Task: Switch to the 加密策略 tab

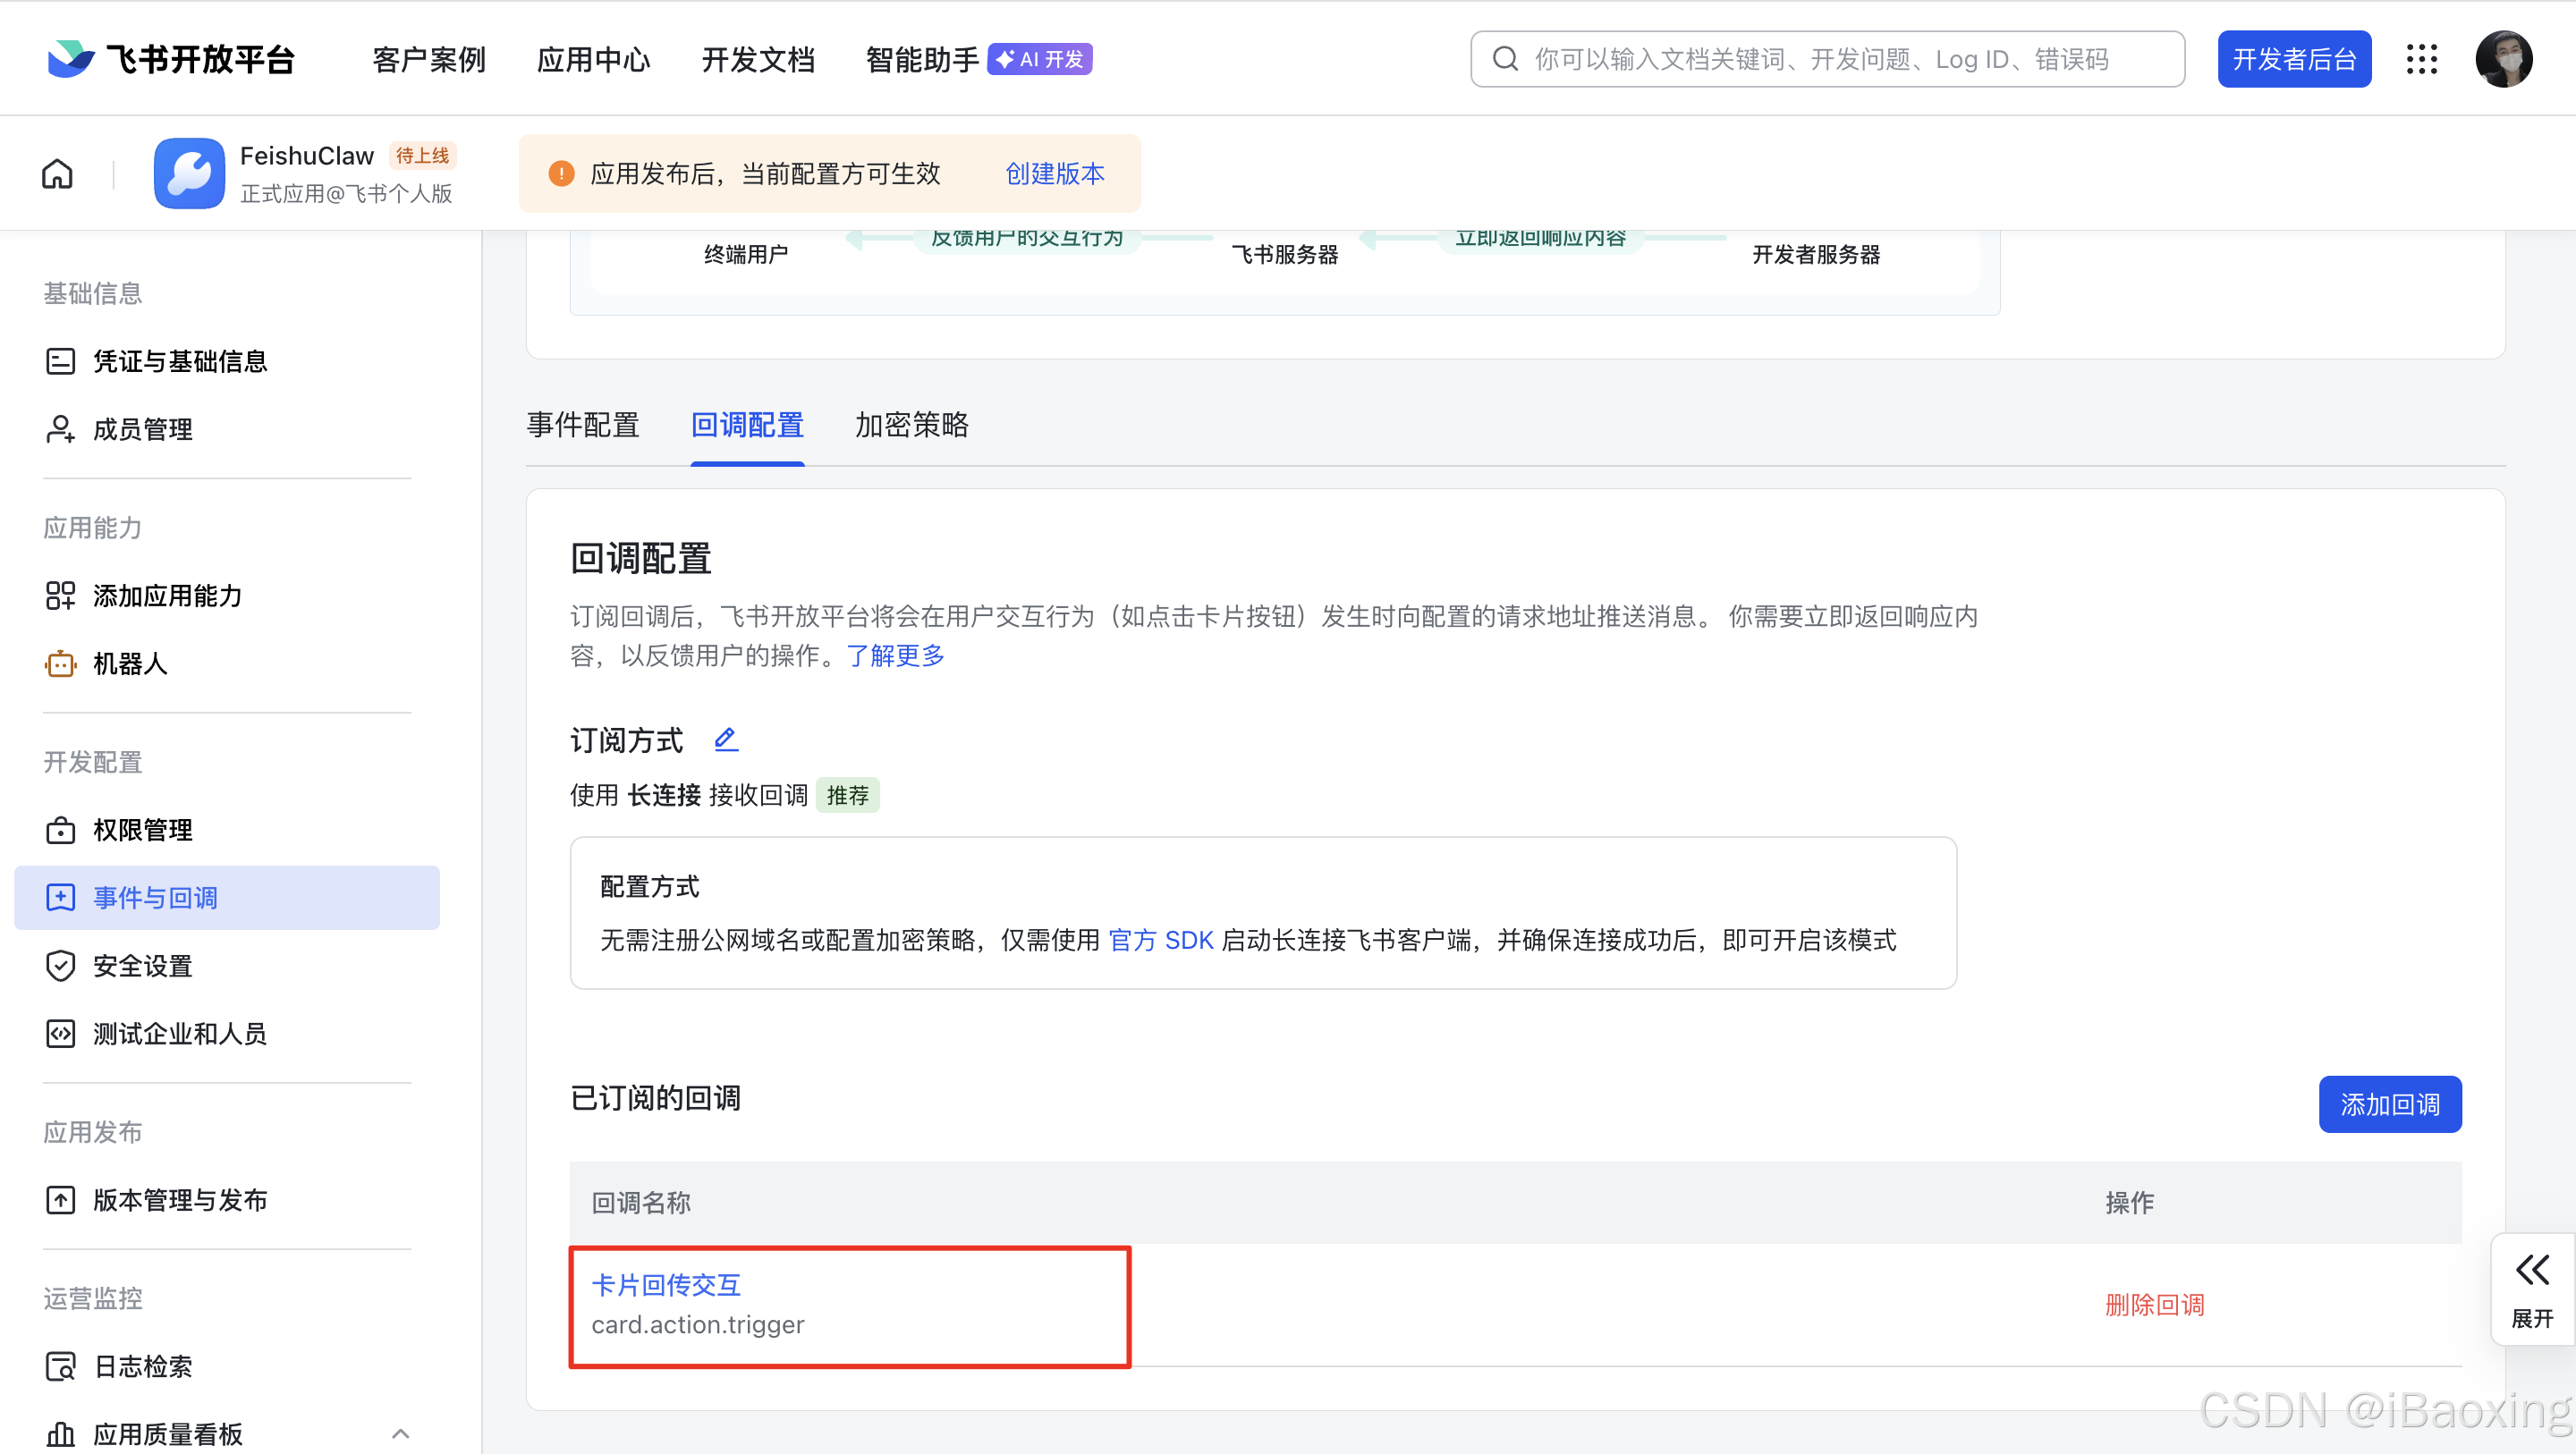Action: [911, 425]
